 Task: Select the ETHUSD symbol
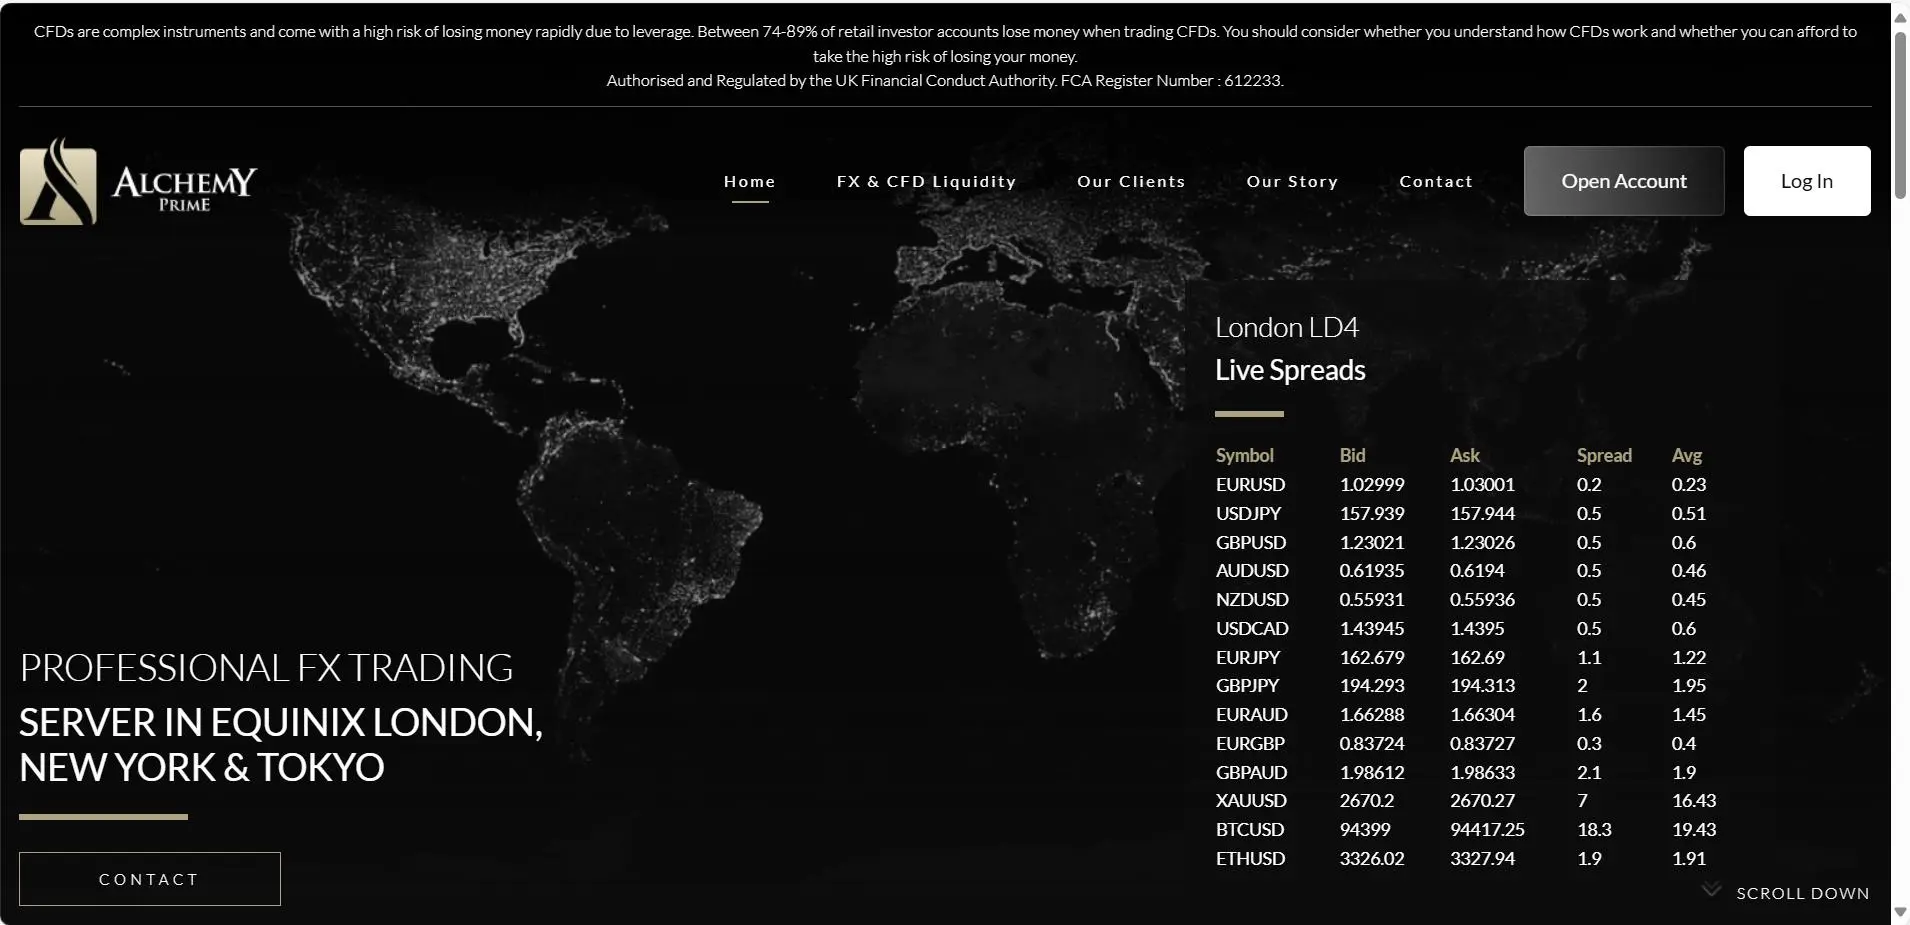click(1250, 858)
